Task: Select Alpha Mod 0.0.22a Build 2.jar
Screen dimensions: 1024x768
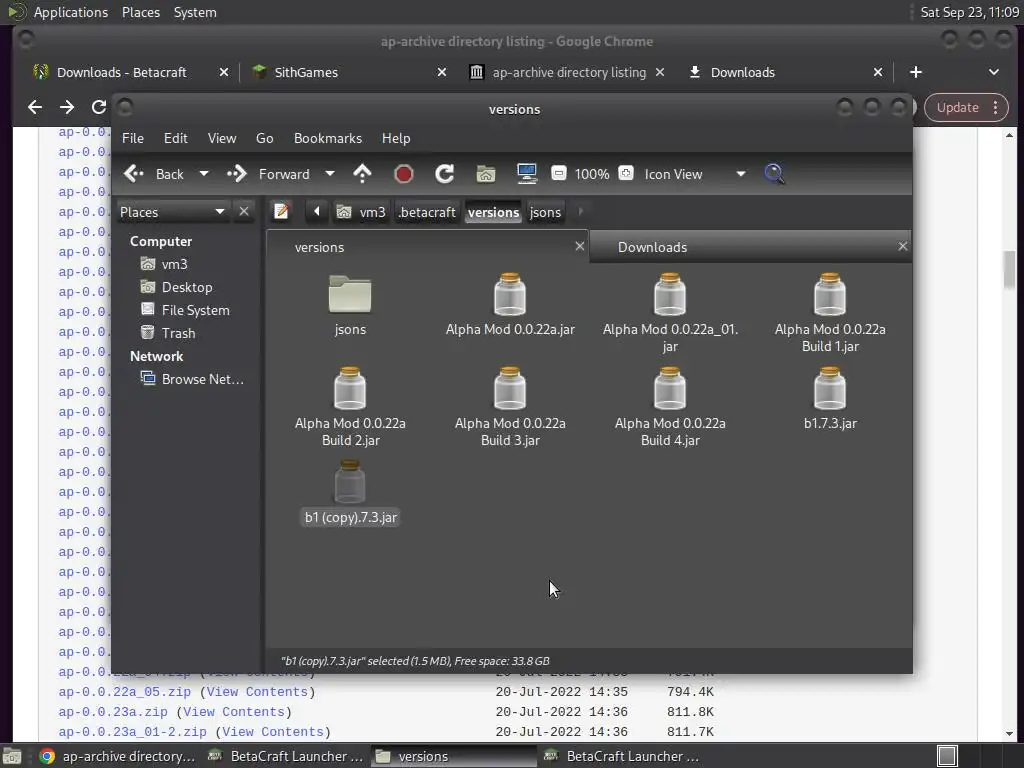Action: tap(350, 408)
